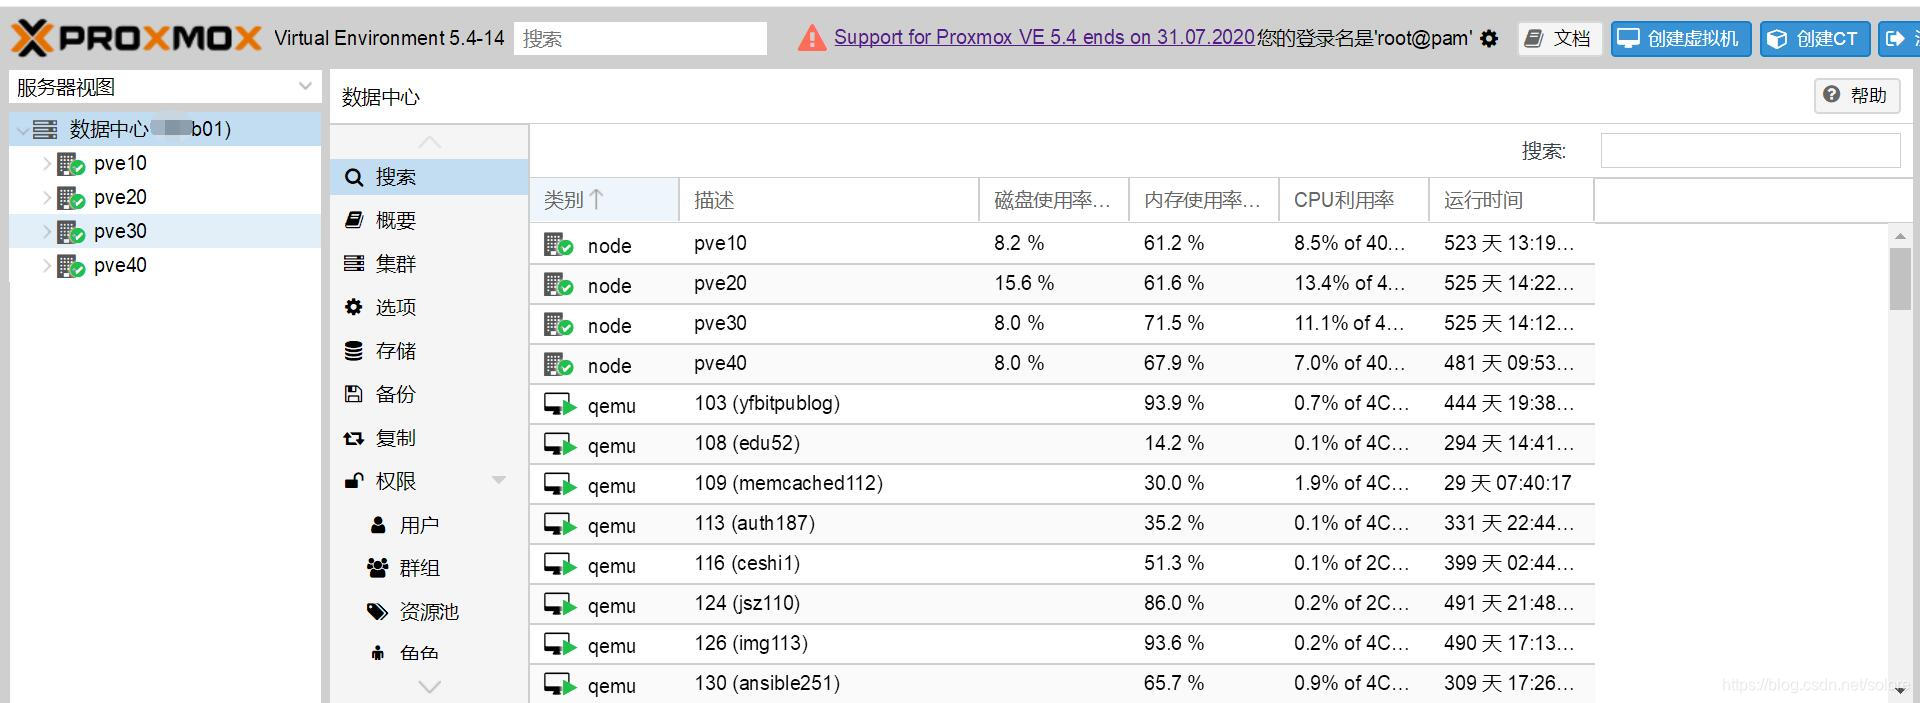This screenshot has height=703, width=1920.
Task: Sort by 内存使用率 column header
Action: point(1204,200)
